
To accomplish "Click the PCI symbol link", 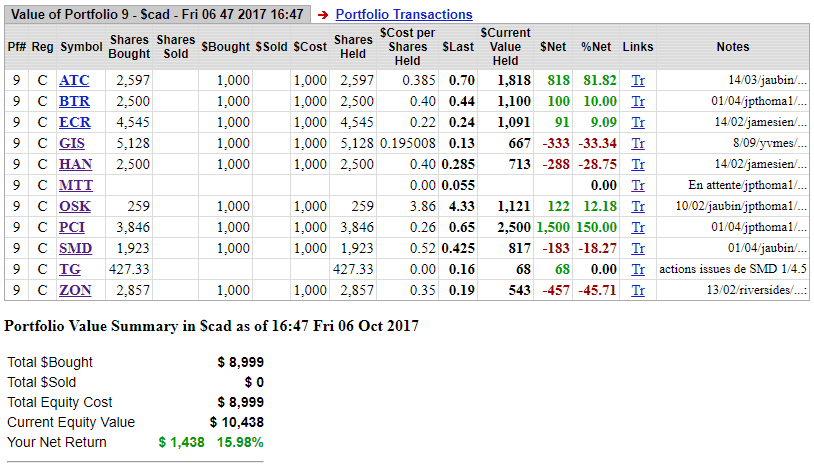I will point(73,227).
